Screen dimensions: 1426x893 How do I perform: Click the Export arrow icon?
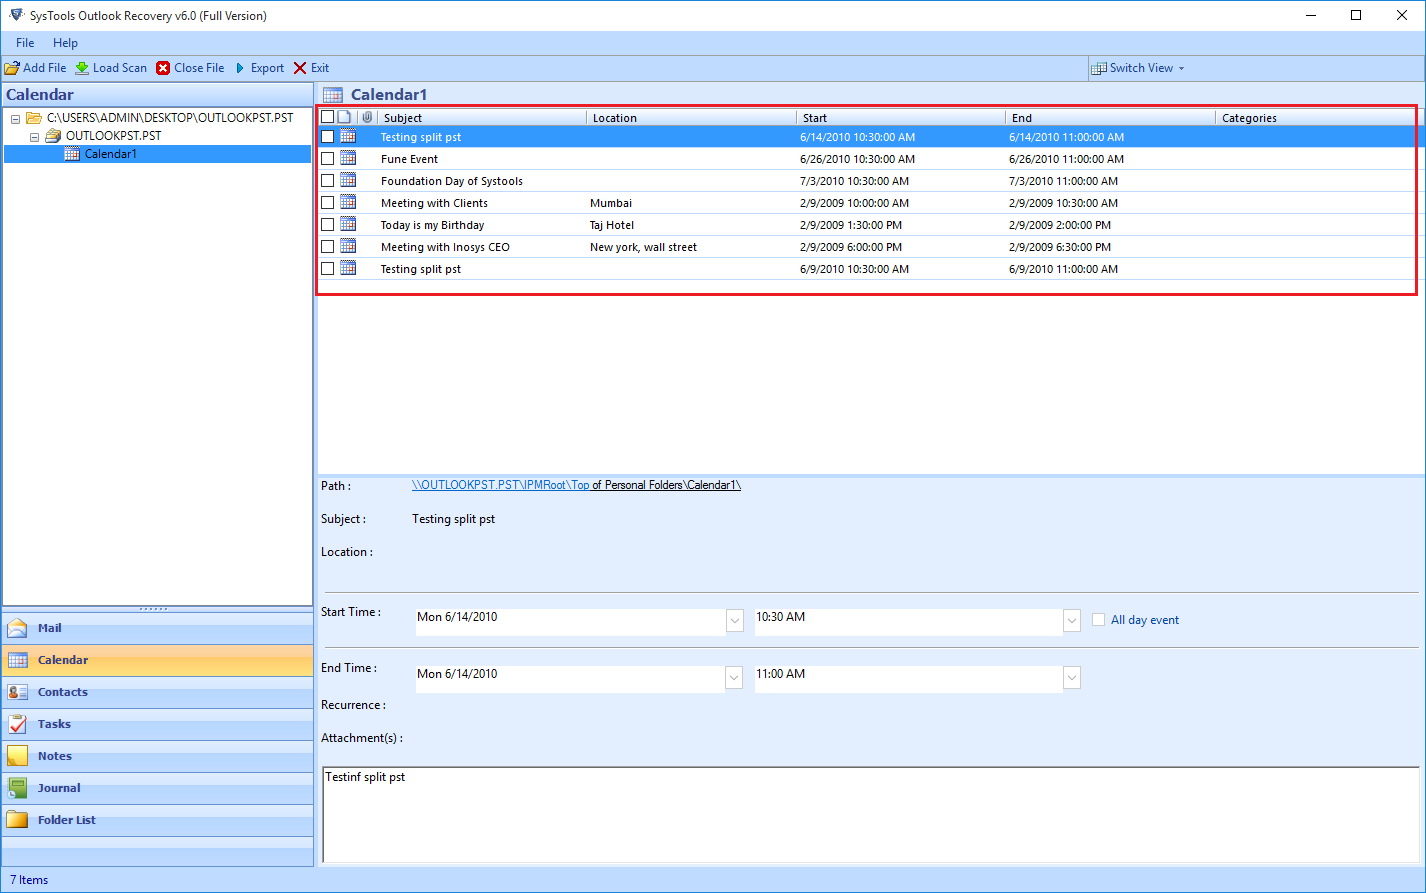(x=240, y=68)
